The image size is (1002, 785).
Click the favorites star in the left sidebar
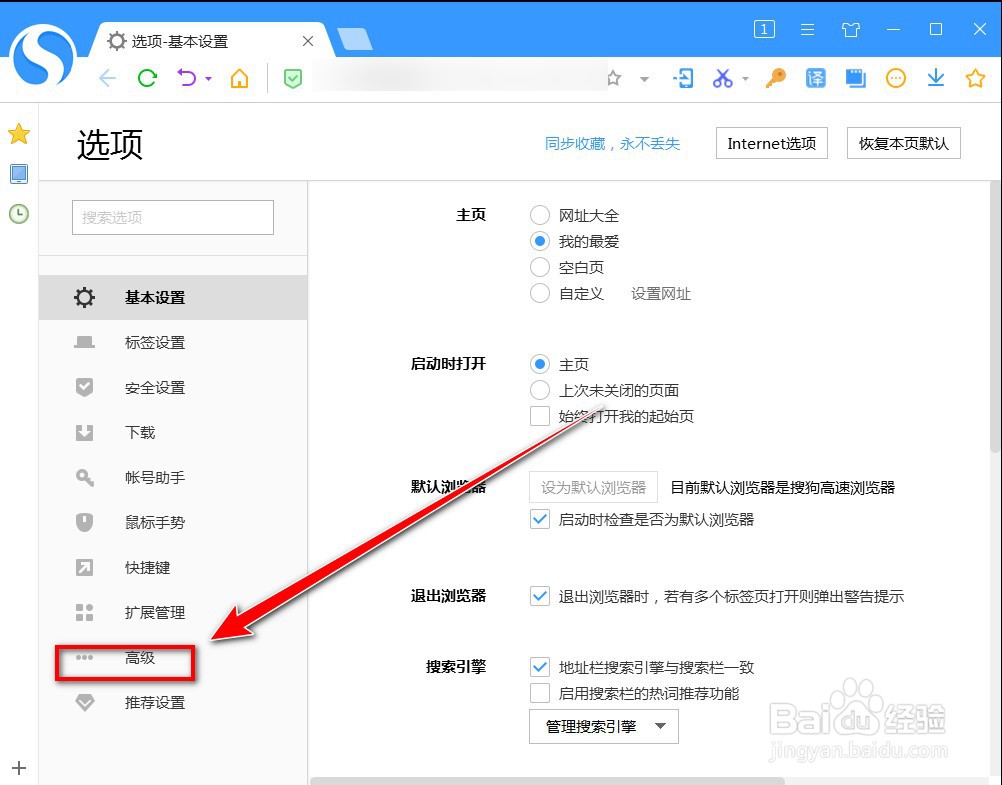[18, 133]
